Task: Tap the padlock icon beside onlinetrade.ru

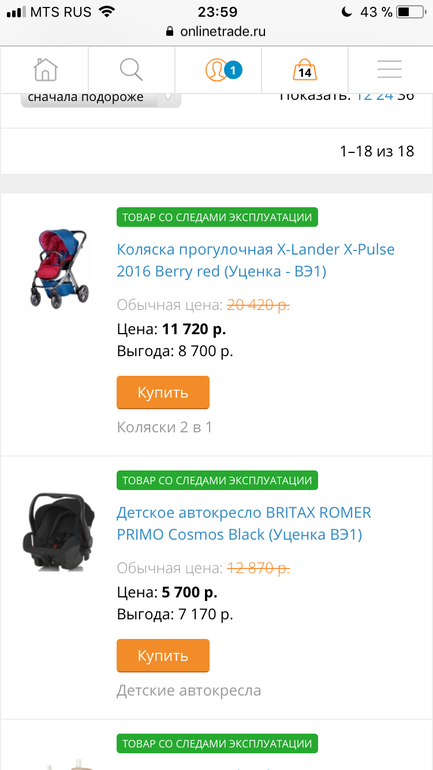Action: click(170, 32)
